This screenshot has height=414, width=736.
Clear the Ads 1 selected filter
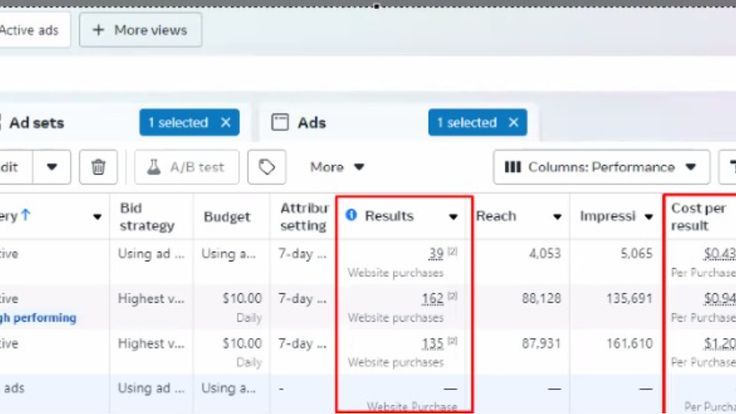(514, 123)
